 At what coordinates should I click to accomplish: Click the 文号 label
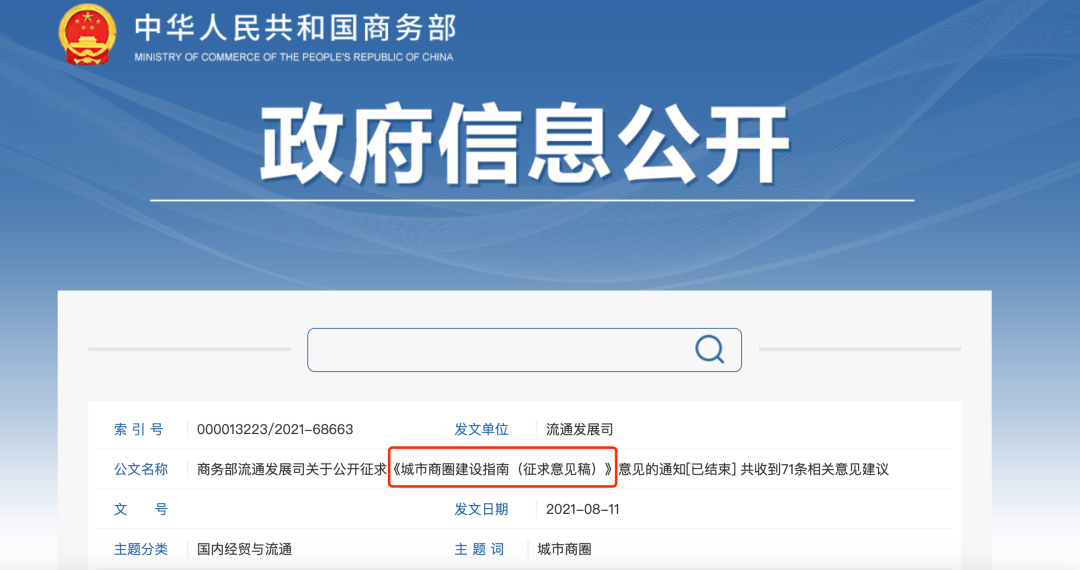[x=141, y=509]
